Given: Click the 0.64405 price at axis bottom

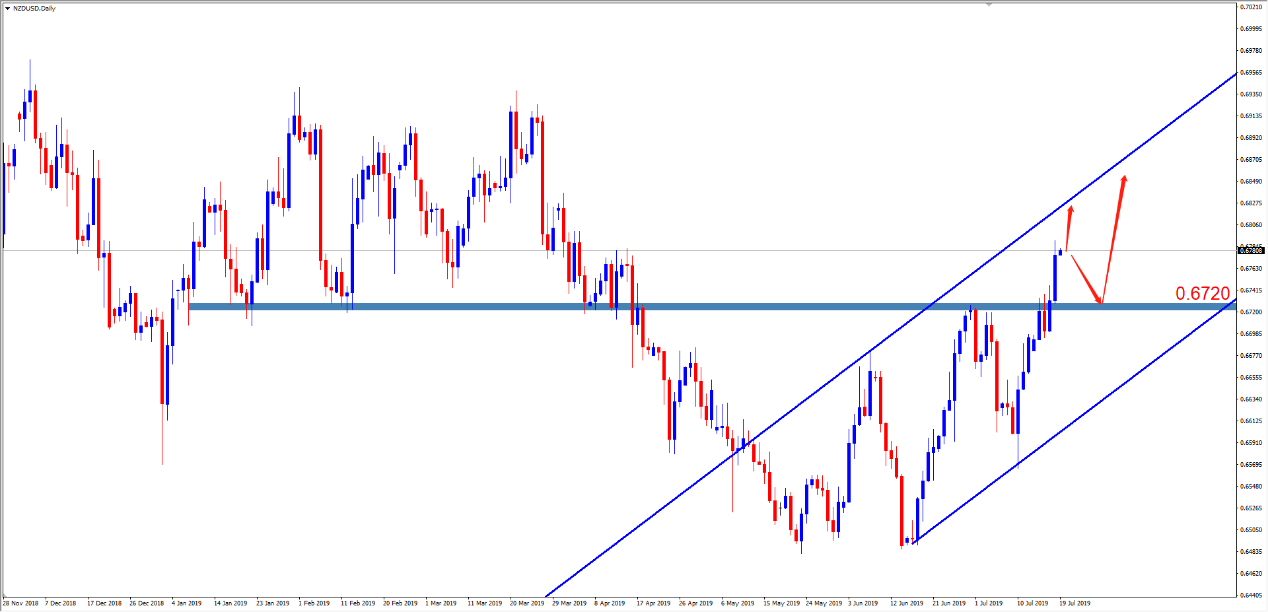Looking at the screenshot, I should click(1250, 596).
